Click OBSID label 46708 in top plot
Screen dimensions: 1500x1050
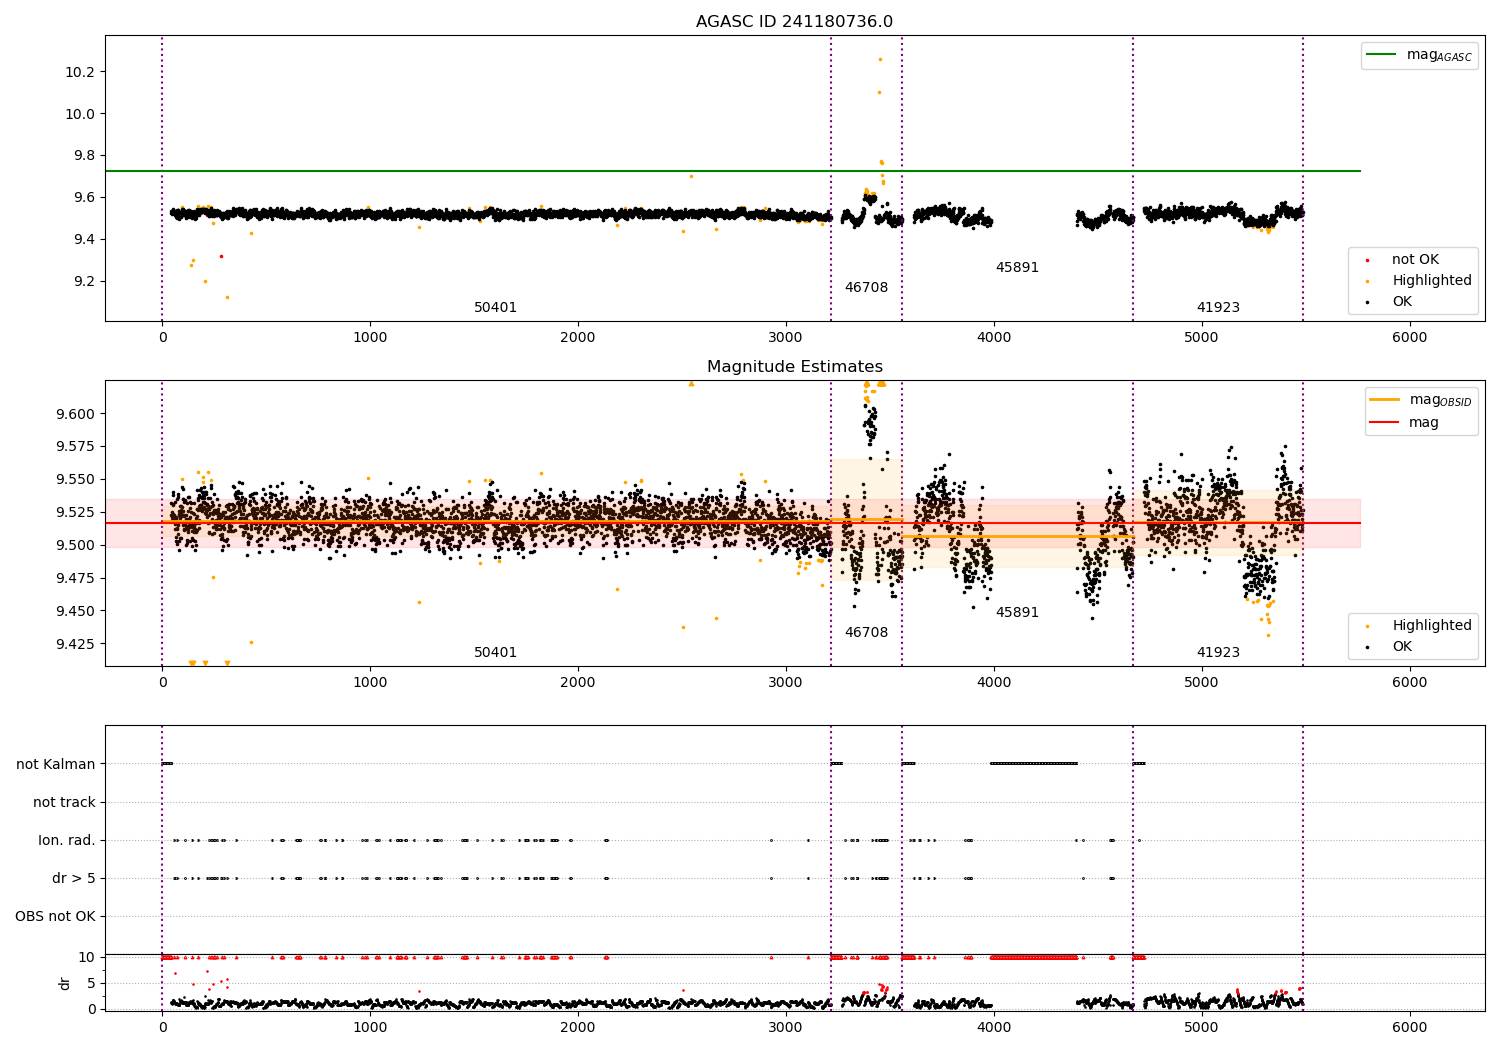click(866, 288)
